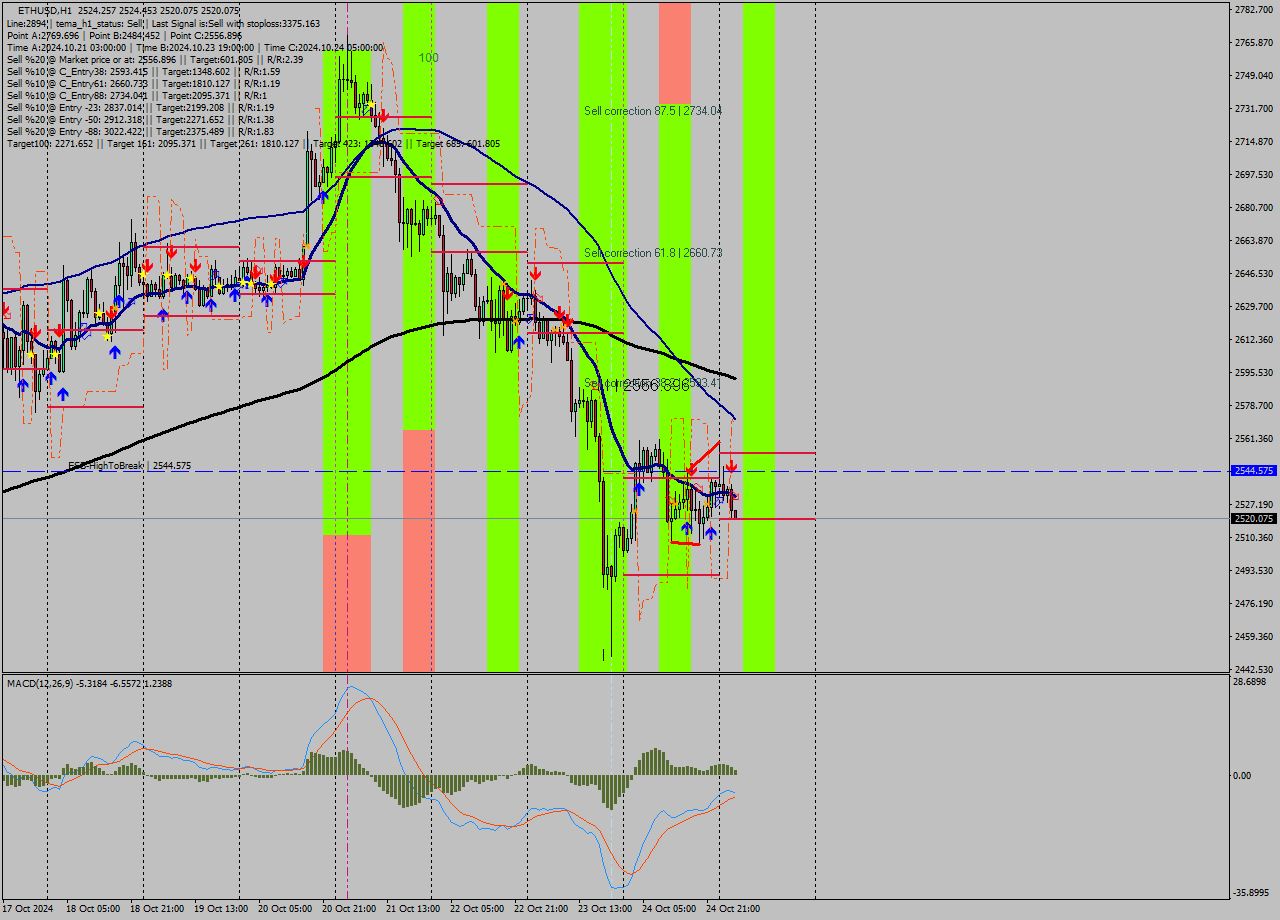Viewport: 1280px width, 920px height.
Task: Click the Time A:2024.10.21 03:00:00 line
Action: pos(195,47)
